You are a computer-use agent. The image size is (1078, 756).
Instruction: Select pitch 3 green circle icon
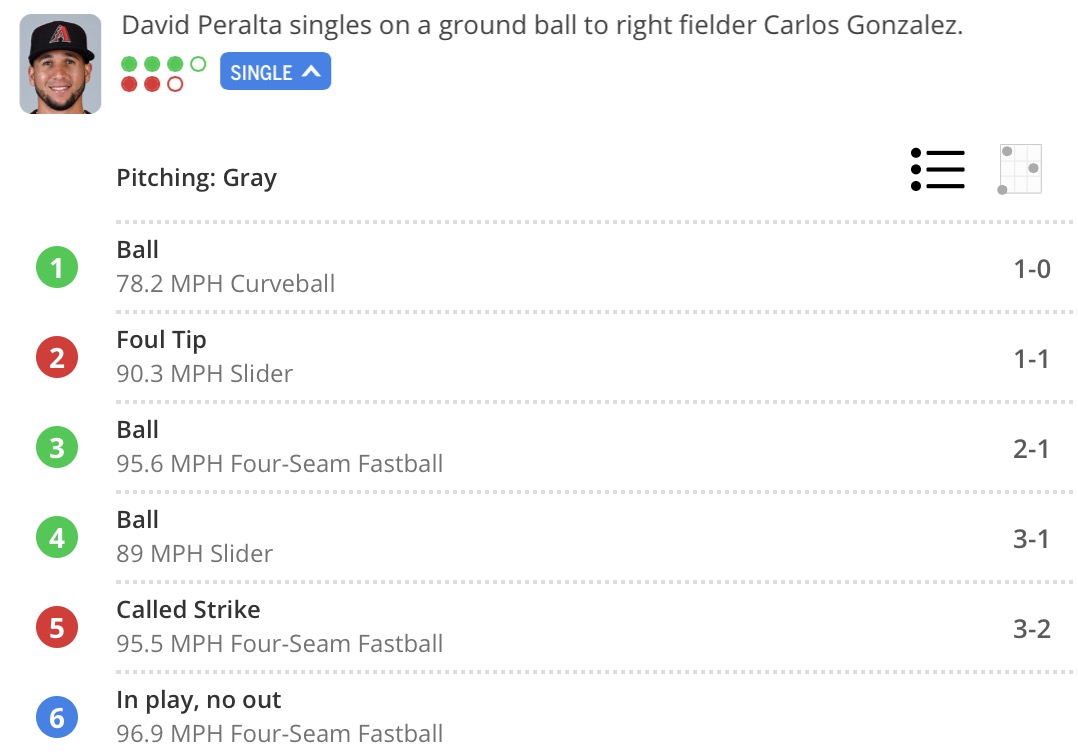(x=57, y=447)
